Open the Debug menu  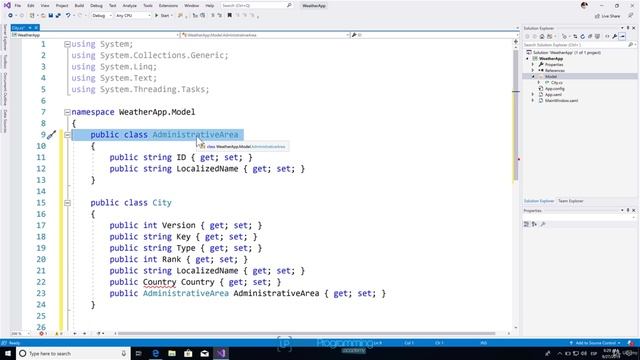(x=96, y=6)
